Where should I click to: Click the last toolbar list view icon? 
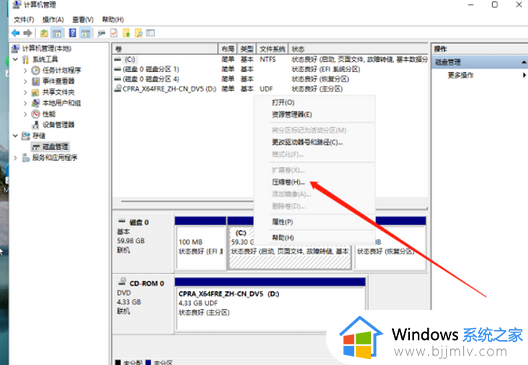tap(151, 33)
